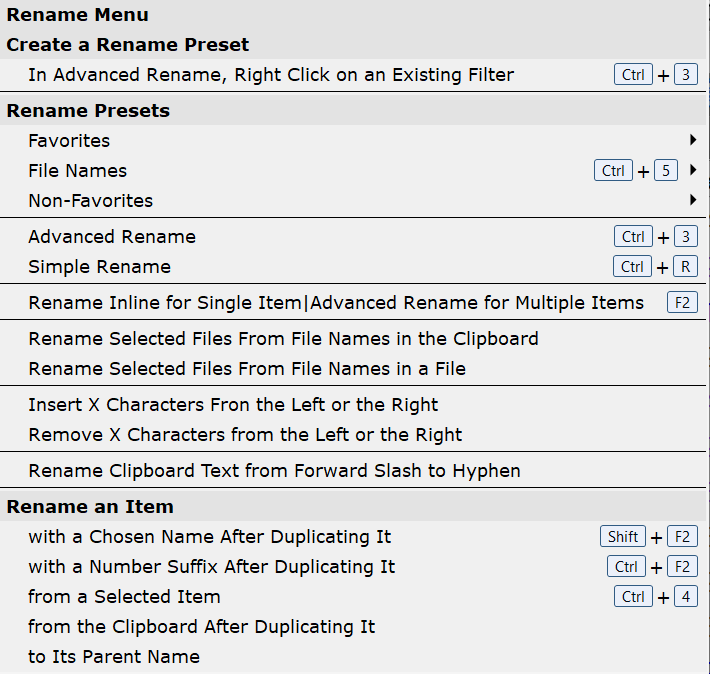Choose Rename Selected Files From Clipboard names

[283, 339]
